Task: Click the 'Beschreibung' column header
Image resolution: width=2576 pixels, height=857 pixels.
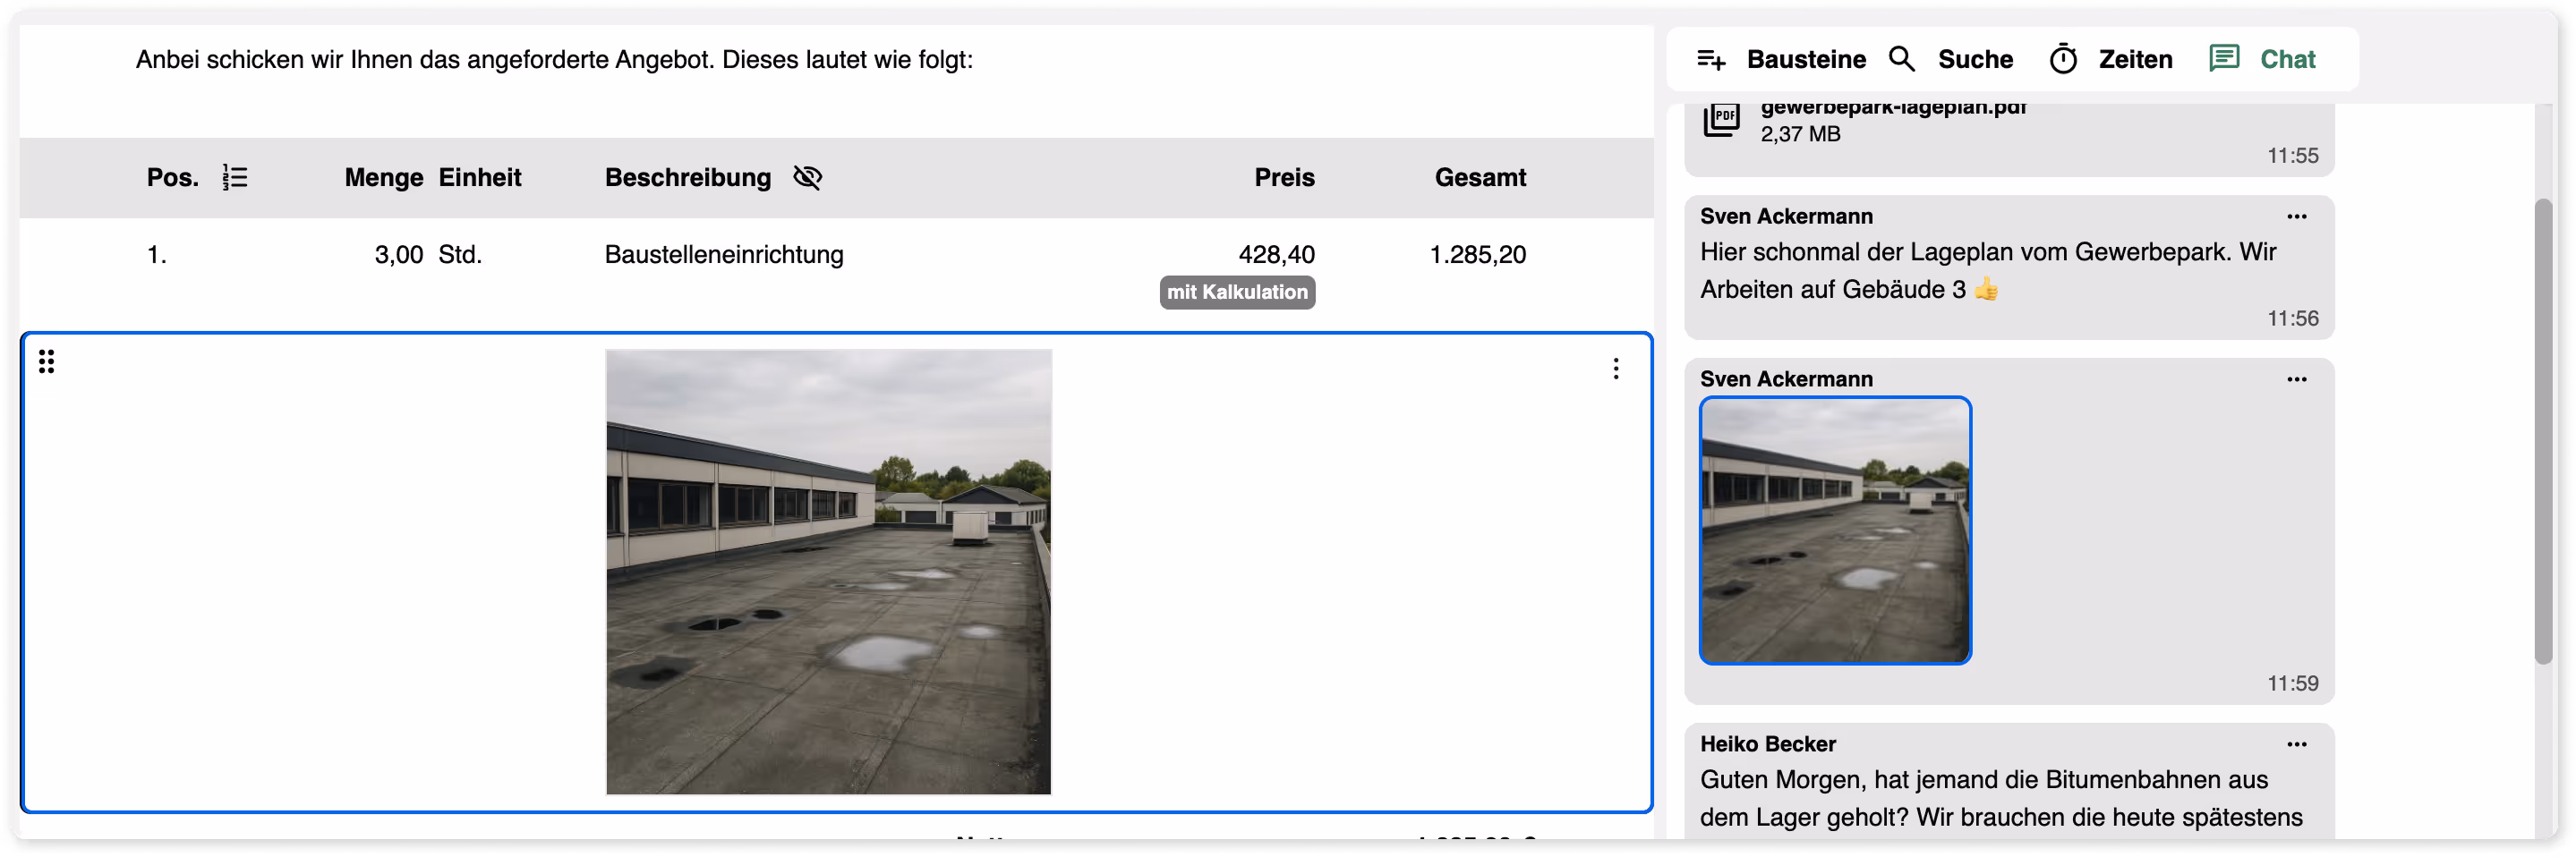Action: (x=688, y=177)
